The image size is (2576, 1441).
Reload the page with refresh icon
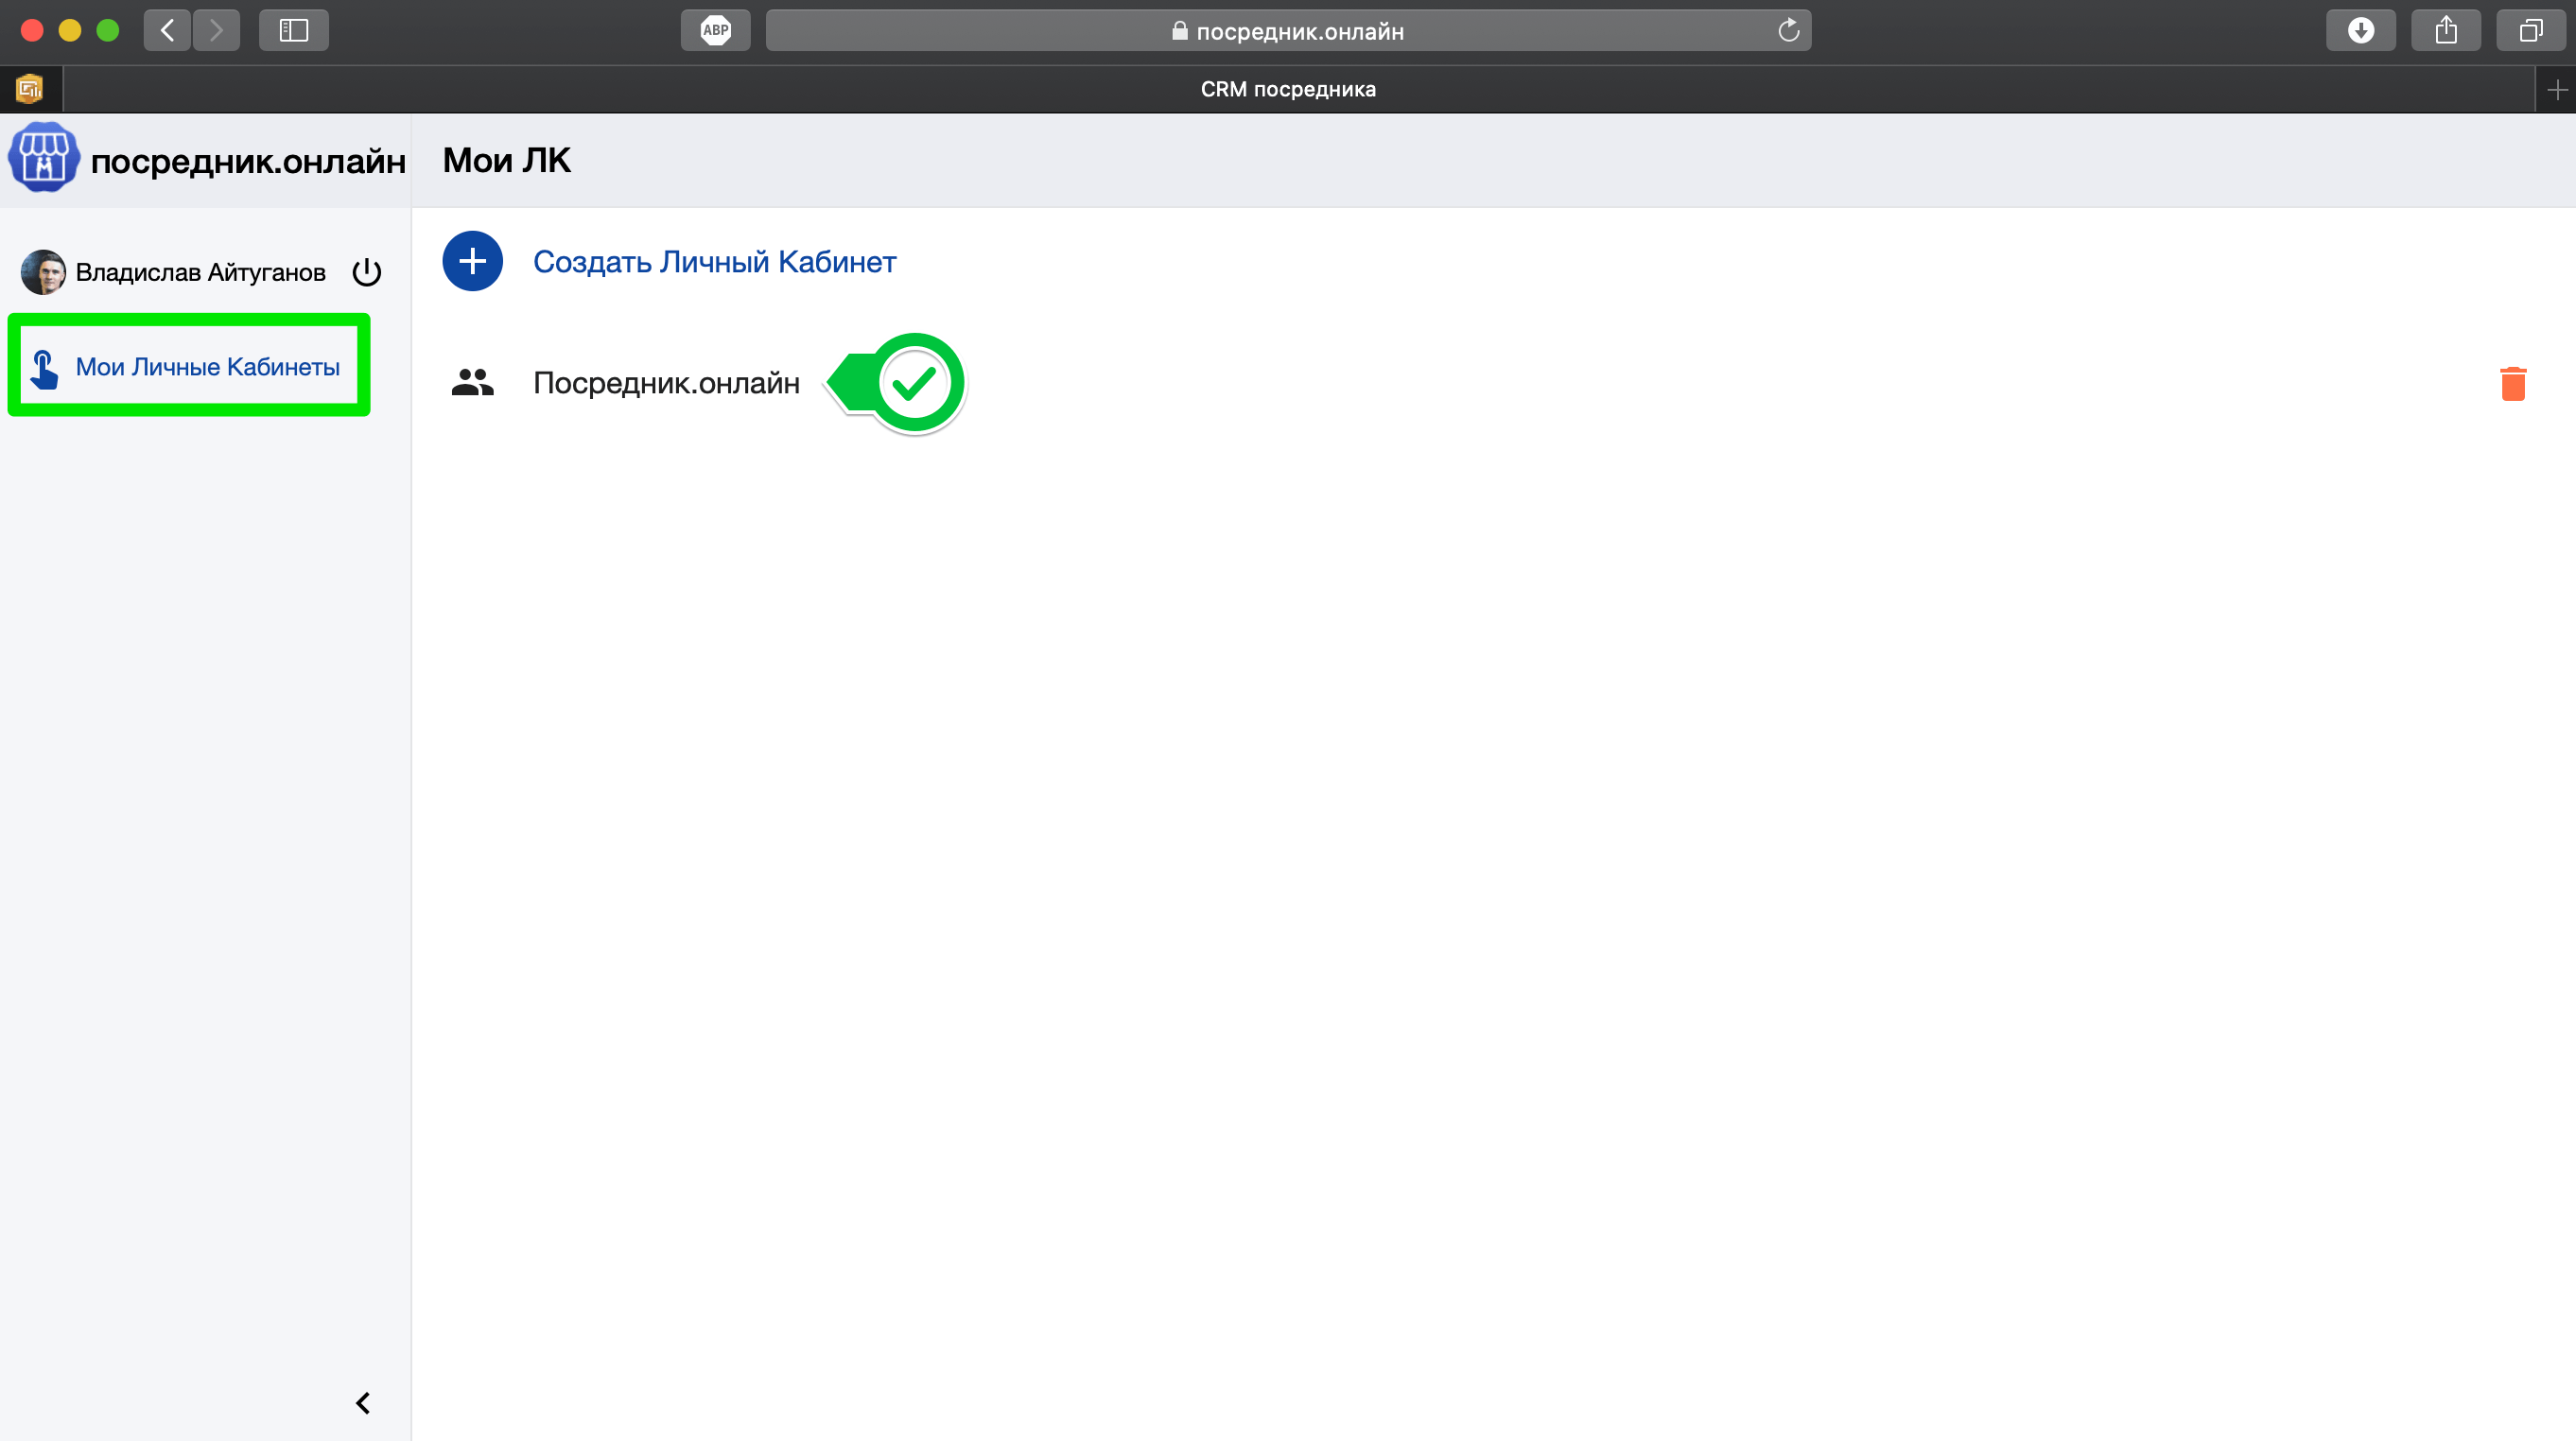pyautogui.click(x=1788, y=31)
